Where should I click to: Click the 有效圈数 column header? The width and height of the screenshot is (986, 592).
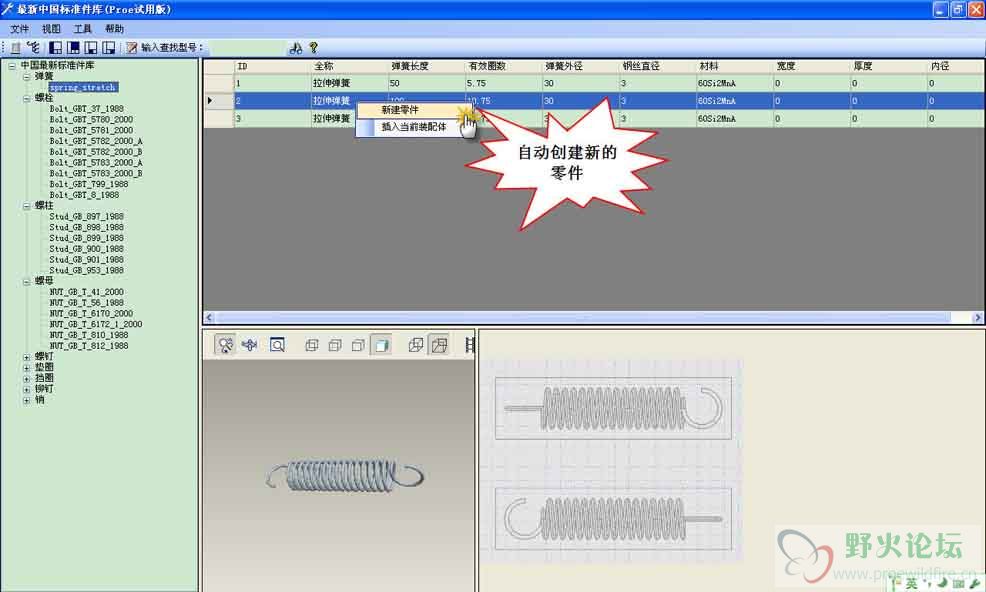click(504, 66)
